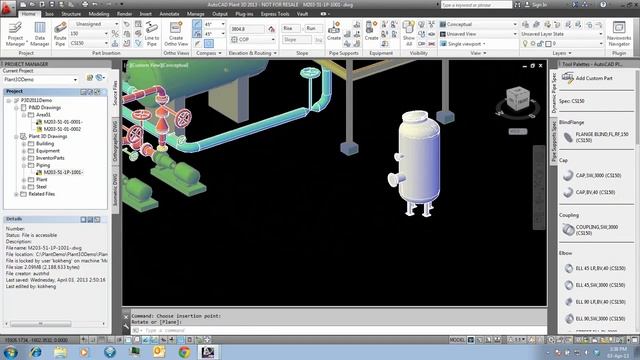Toggle the layer lightbulb on/off icon
The image size is (640, 360).
point(525,43)
